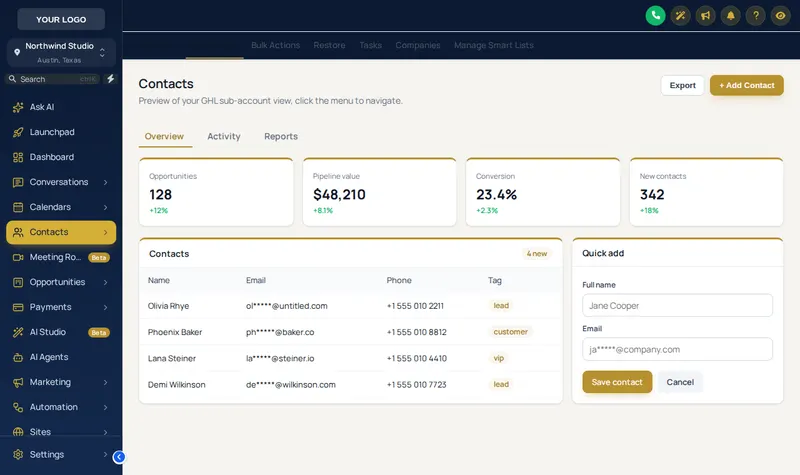This screenshot has height=475, width=800.
Task: Click the Settings gear icon
Action: [18, 455]
